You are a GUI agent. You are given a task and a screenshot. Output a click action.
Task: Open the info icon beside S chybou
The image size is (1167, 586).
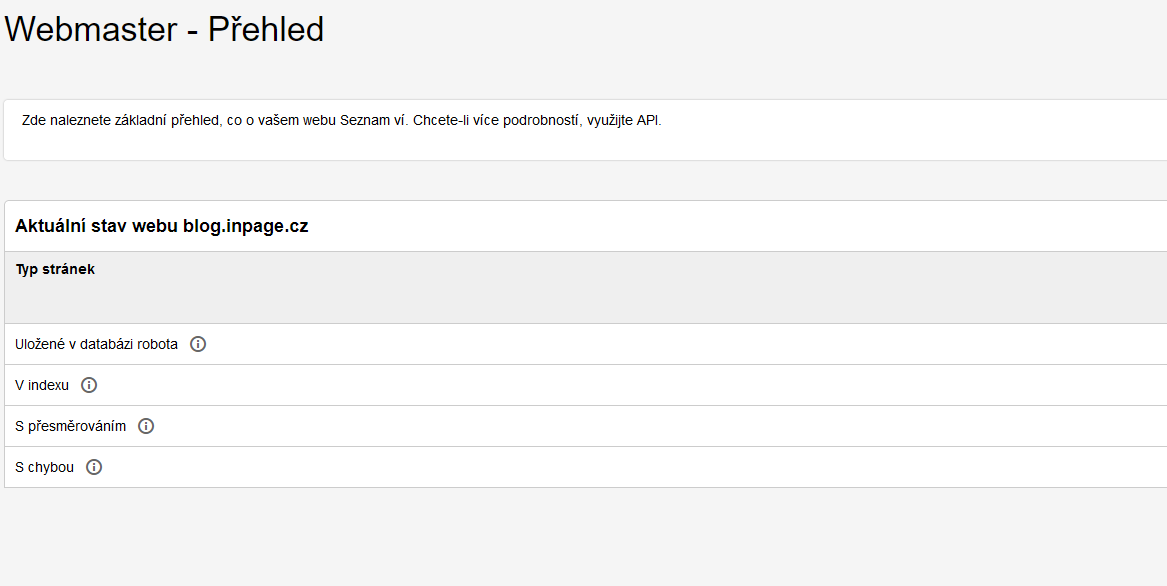(x=94, y=467)
